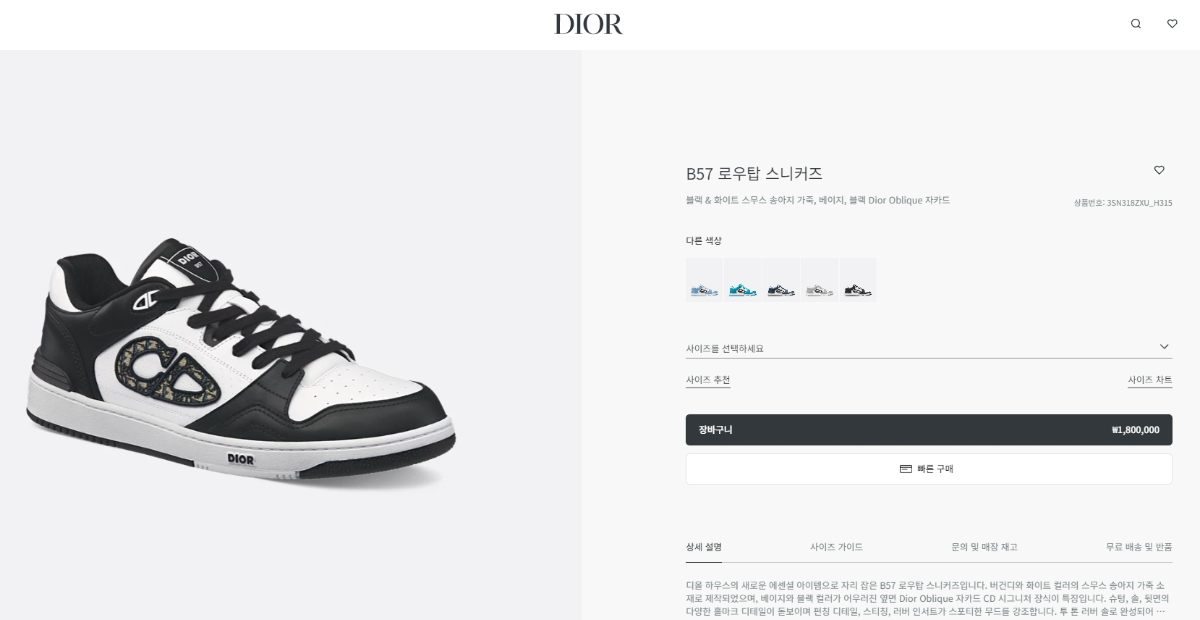Add to cart with 장바구니 button
The width and height of the screenshot is (1200, 620).
pyautogui.click(x=929, y=430)
